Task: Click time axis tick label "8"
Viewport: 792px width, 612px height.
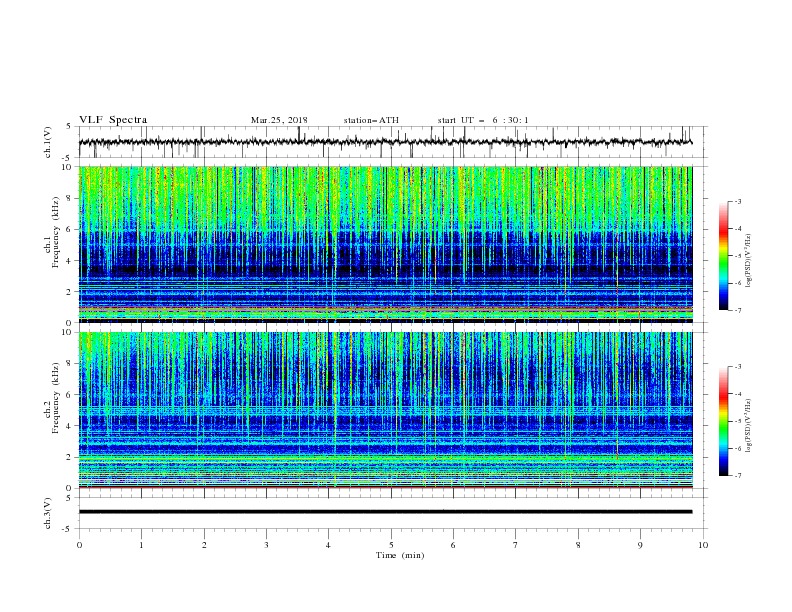Action: (578, 545)
